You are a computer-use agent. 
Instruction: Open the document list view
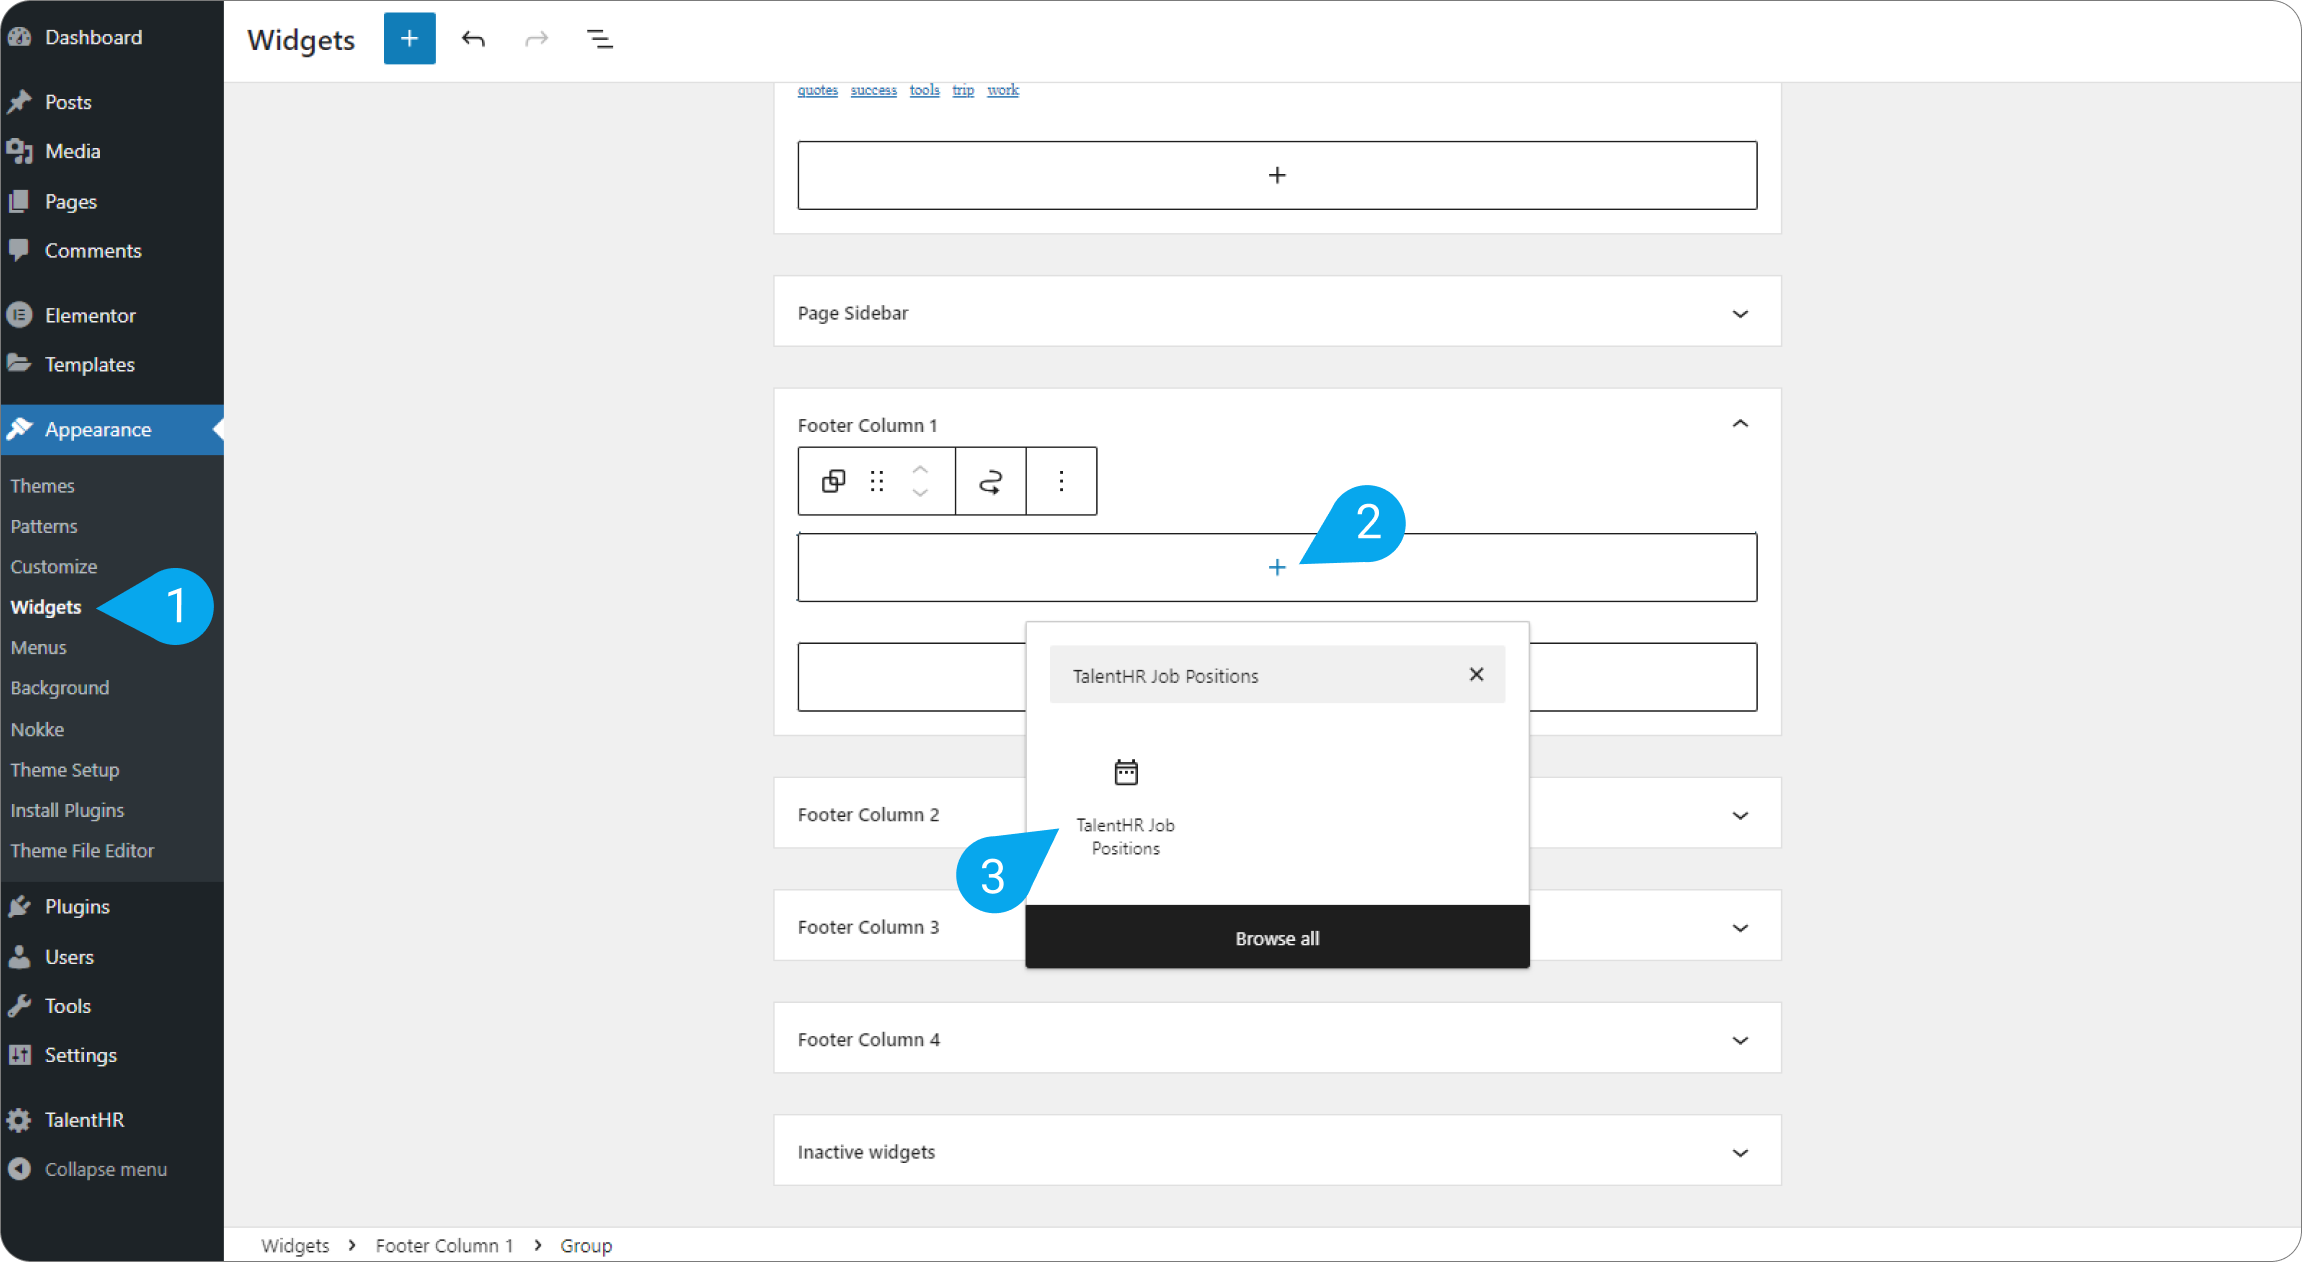pos(599,39)
